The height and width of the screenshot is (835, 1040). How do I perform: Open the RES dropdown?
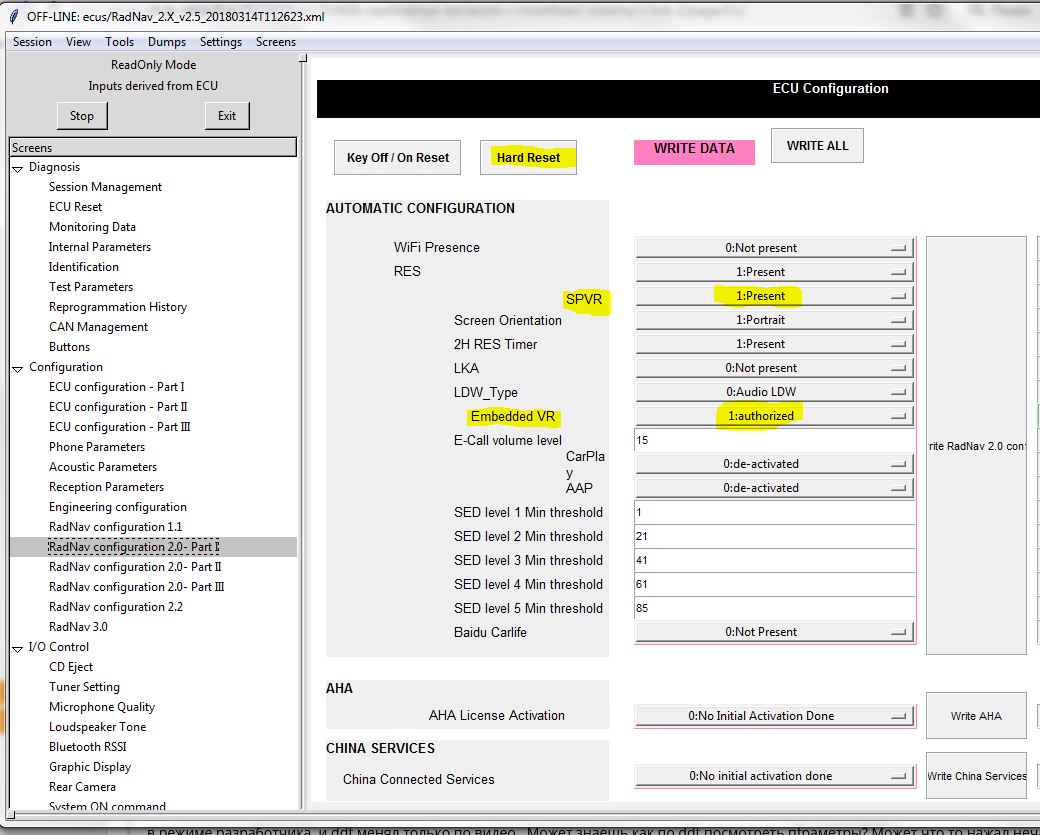click(x=774, y=272)
